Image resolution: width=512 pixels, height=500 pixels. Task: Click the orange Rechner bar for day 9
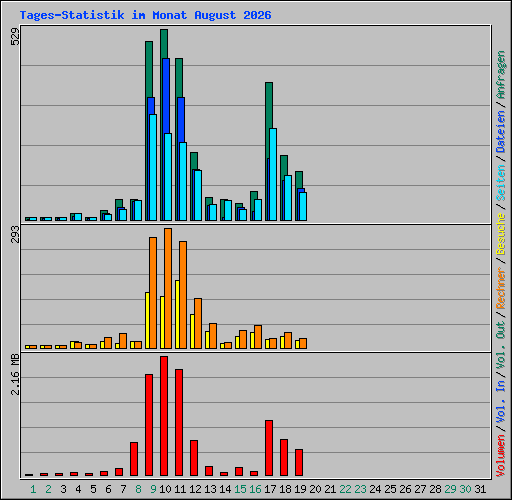coord(153,293)
